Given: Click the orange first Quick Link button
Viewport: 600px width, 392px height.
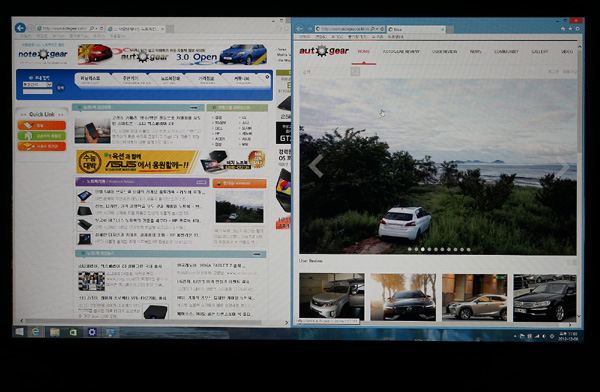Looking at the screenshot, I should point(42,125).
